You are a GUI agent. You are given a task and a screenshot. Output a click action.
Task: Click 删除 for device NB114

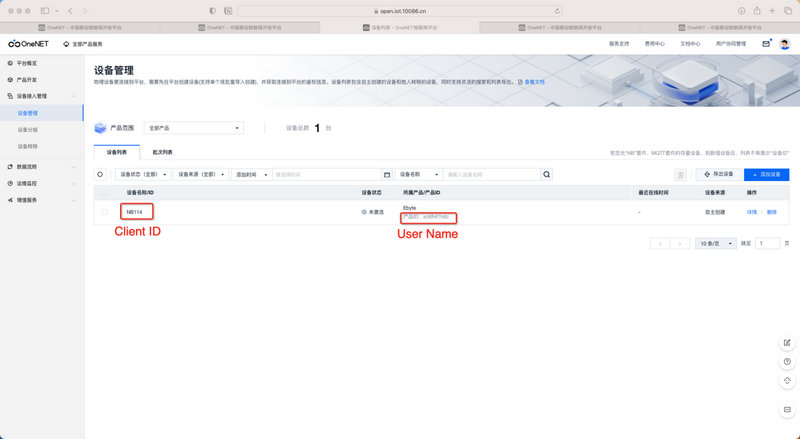tap(771, 212)
